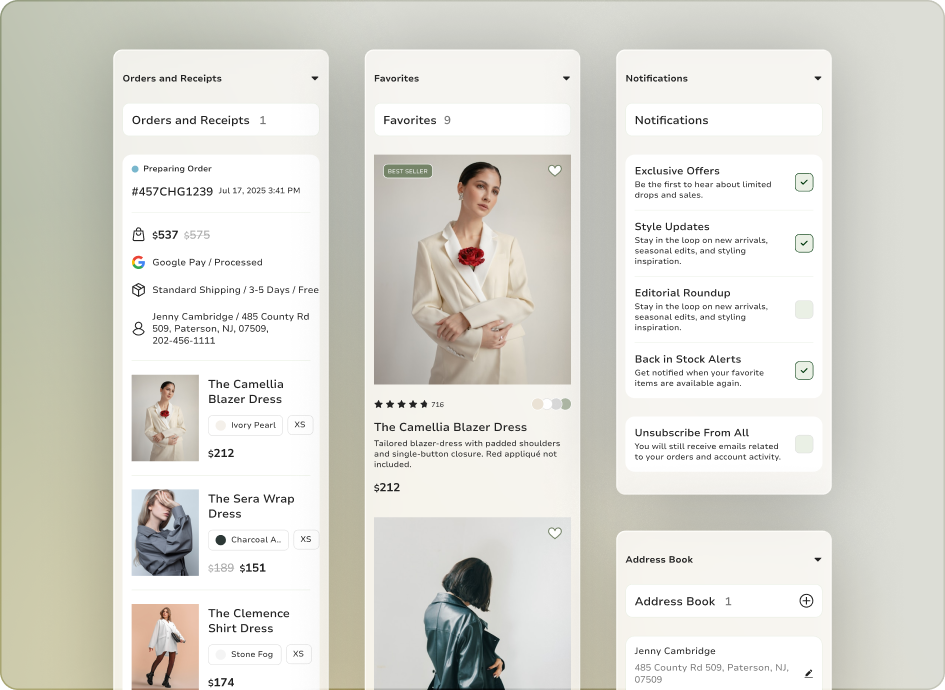Add new address with plus icon

pyautogui.click(x=806, y=601)
